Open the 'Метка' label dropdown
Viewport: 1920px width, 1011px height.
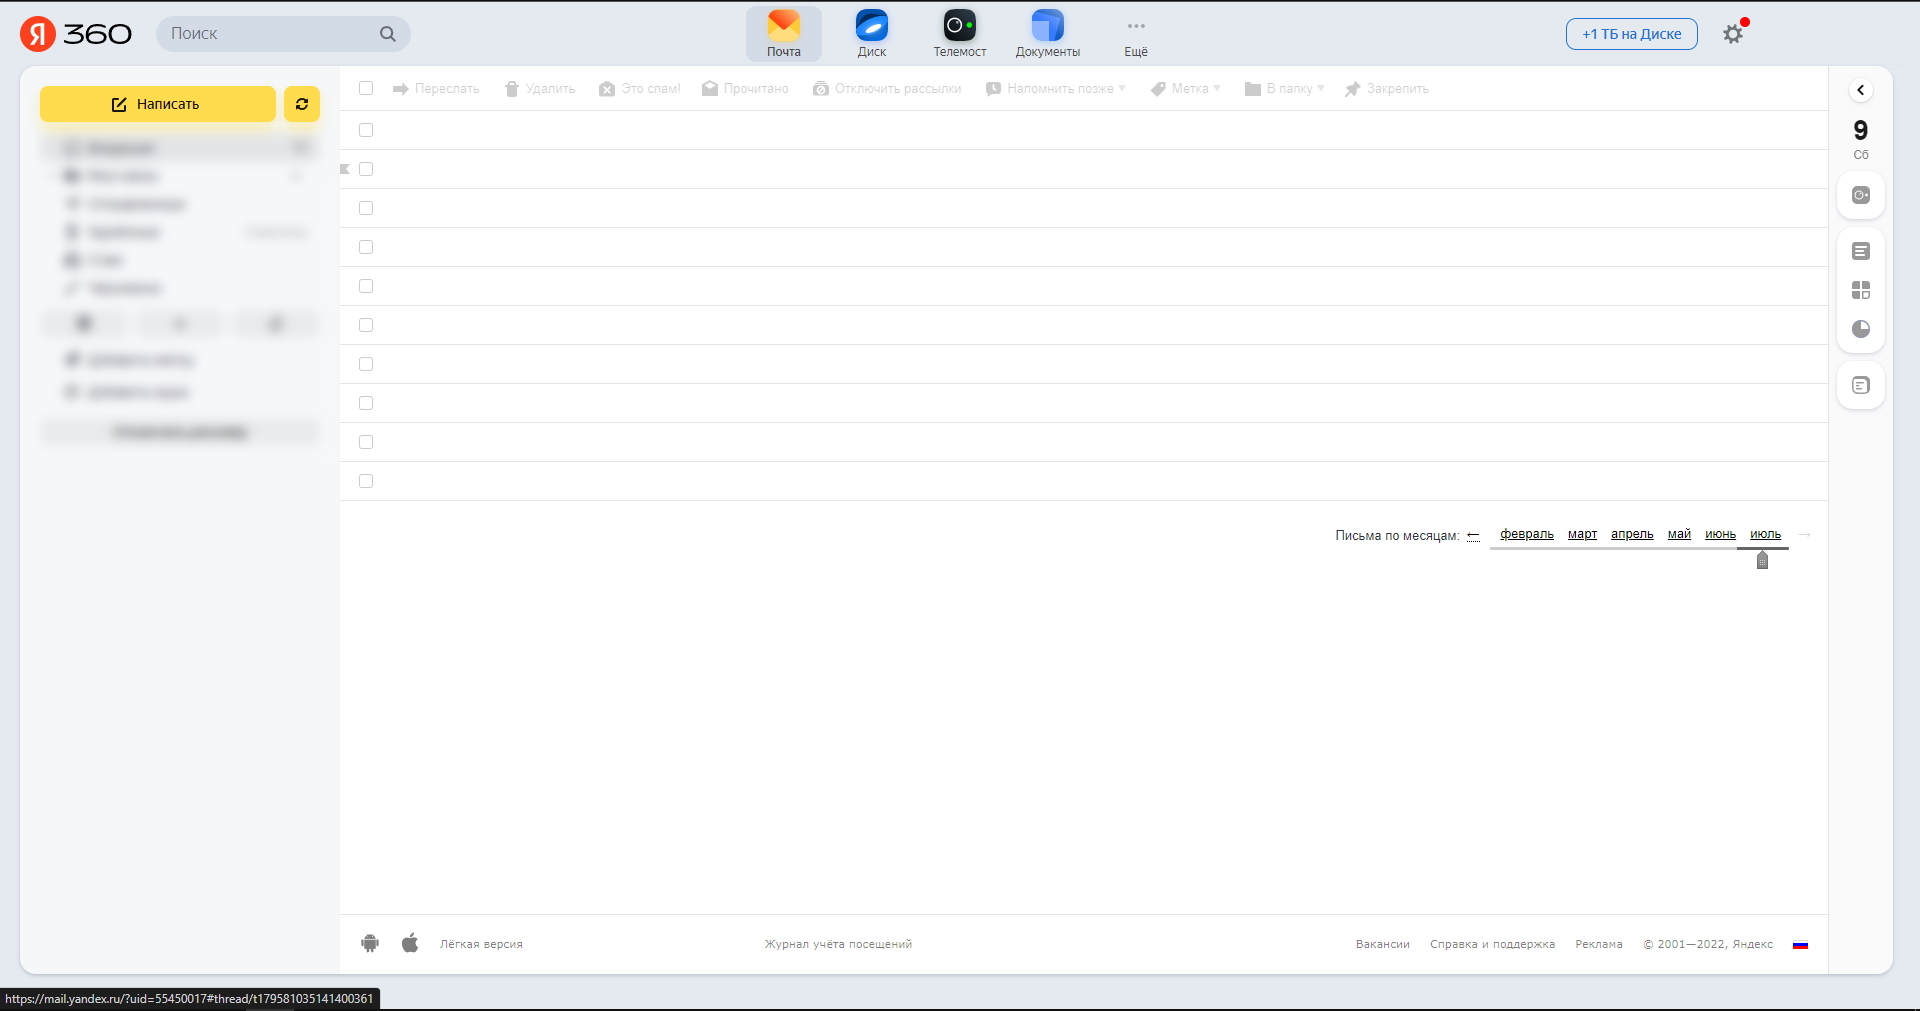pyautogui.click(x=1186, y=89)
